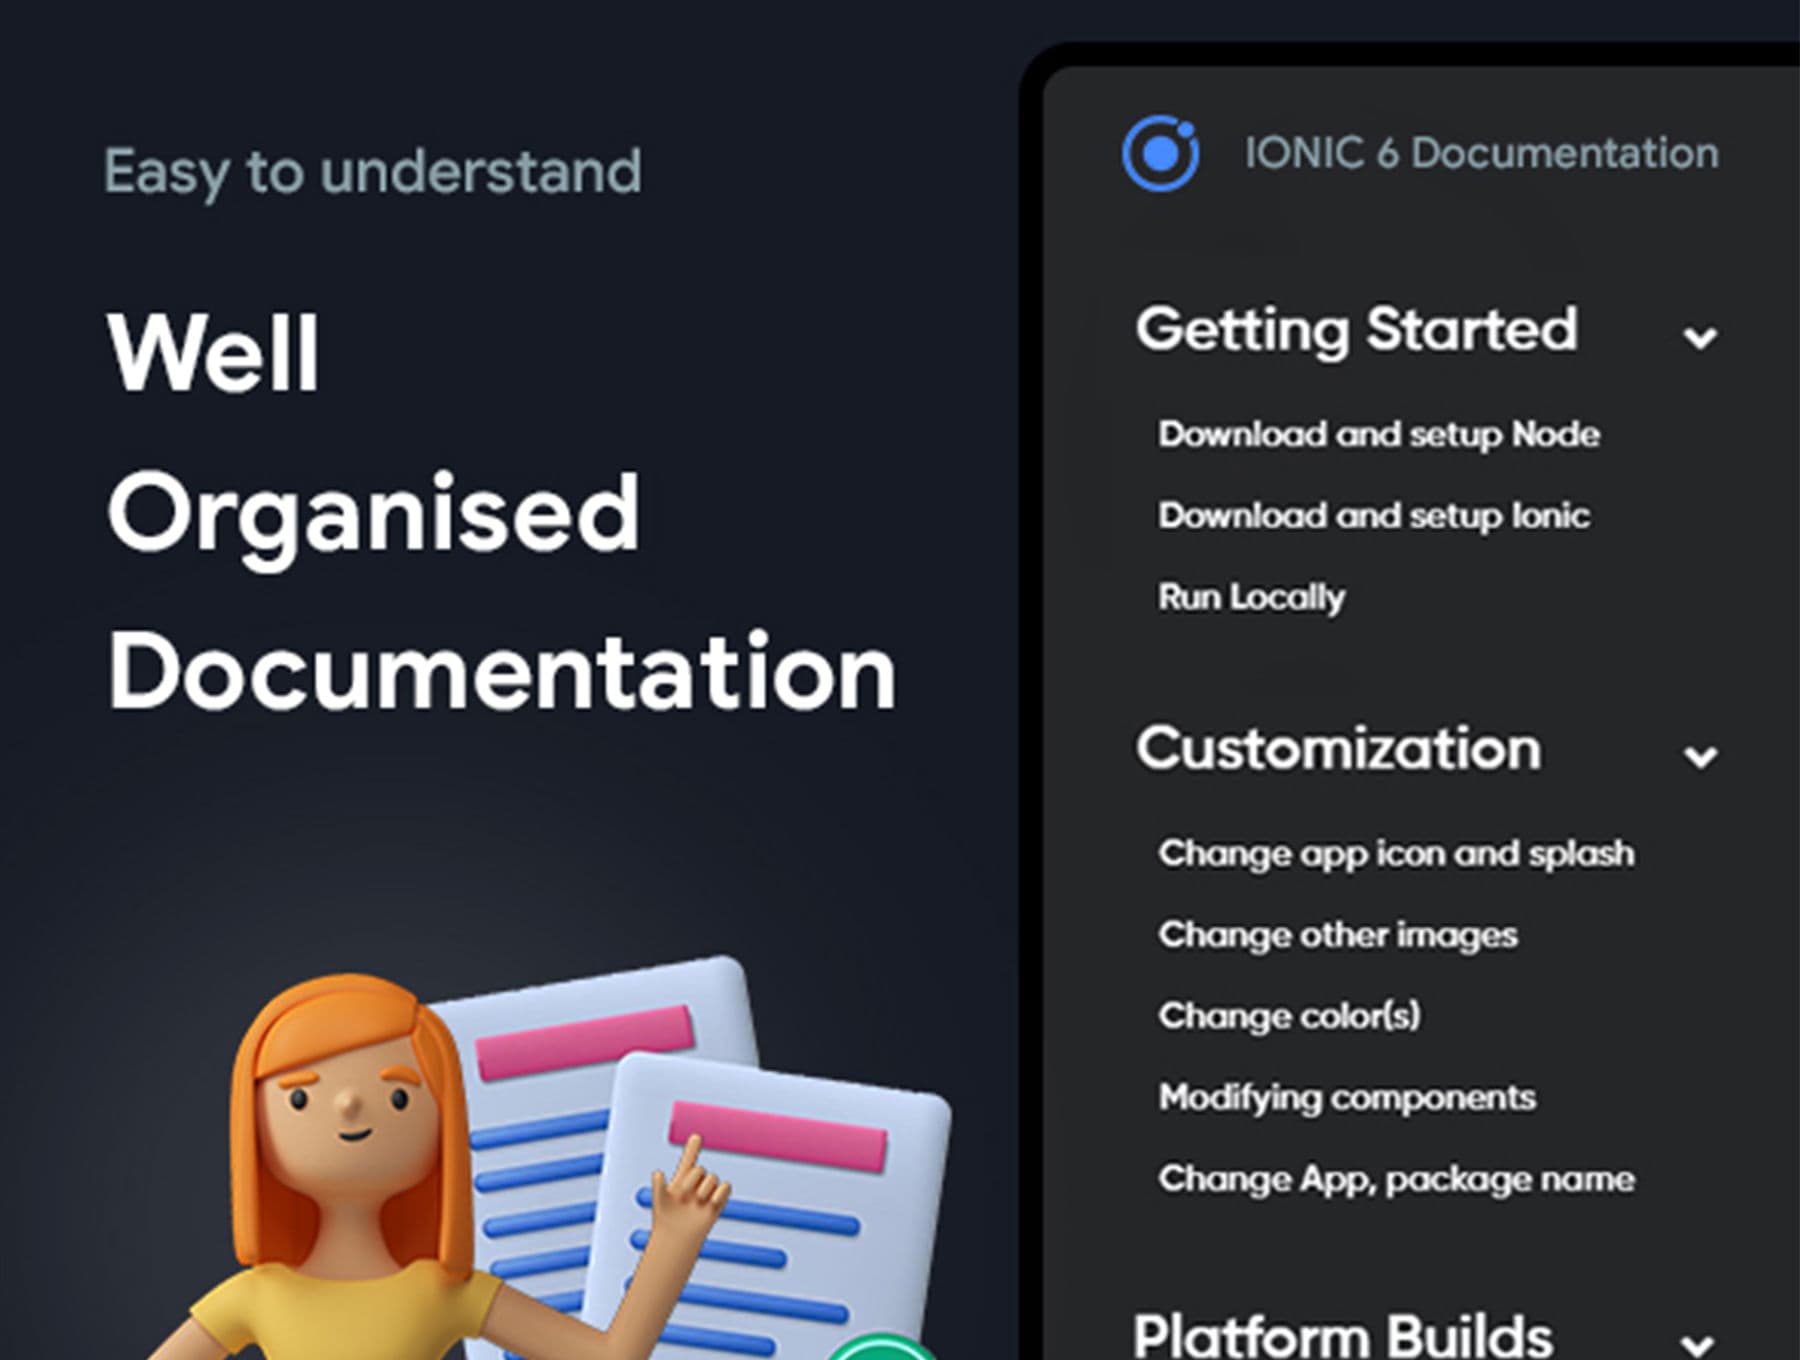This screenshot has width=1800, height=1360.
Task: Open Change color(s) documentation
Action: pyautogui.click(x=1289, y=1016)
